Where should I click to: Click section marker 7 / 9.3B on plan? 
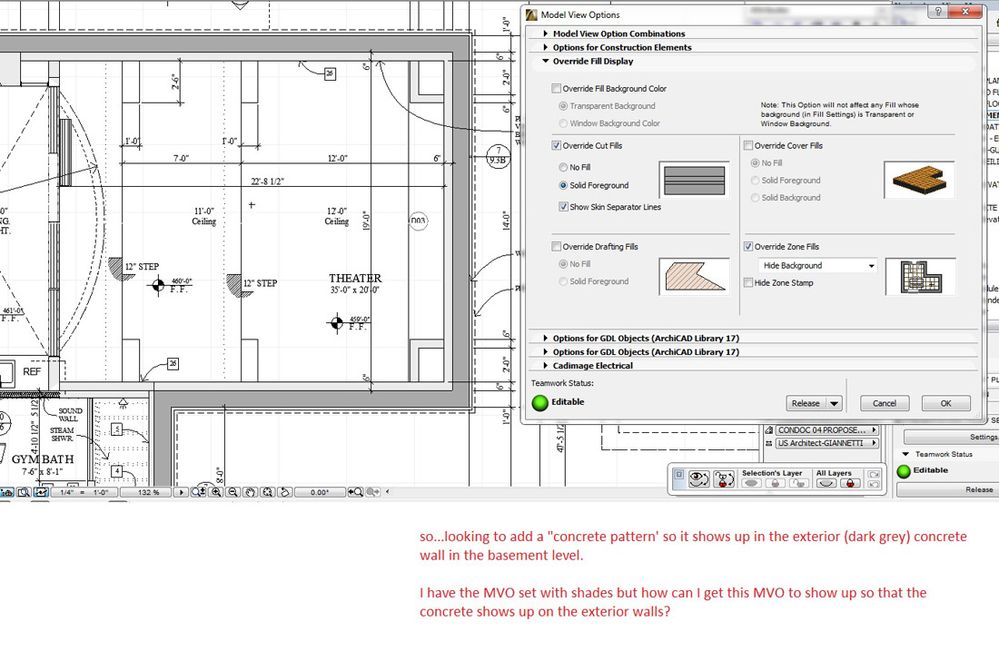click(x=498, y=155)
